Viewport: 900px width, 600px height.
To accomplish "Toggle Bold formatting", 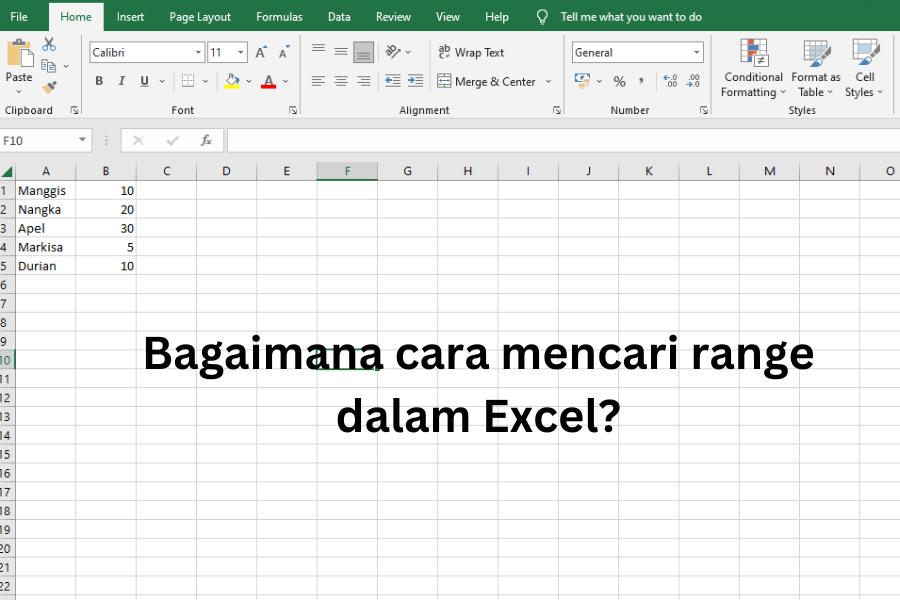I will (x=99, y=81).
